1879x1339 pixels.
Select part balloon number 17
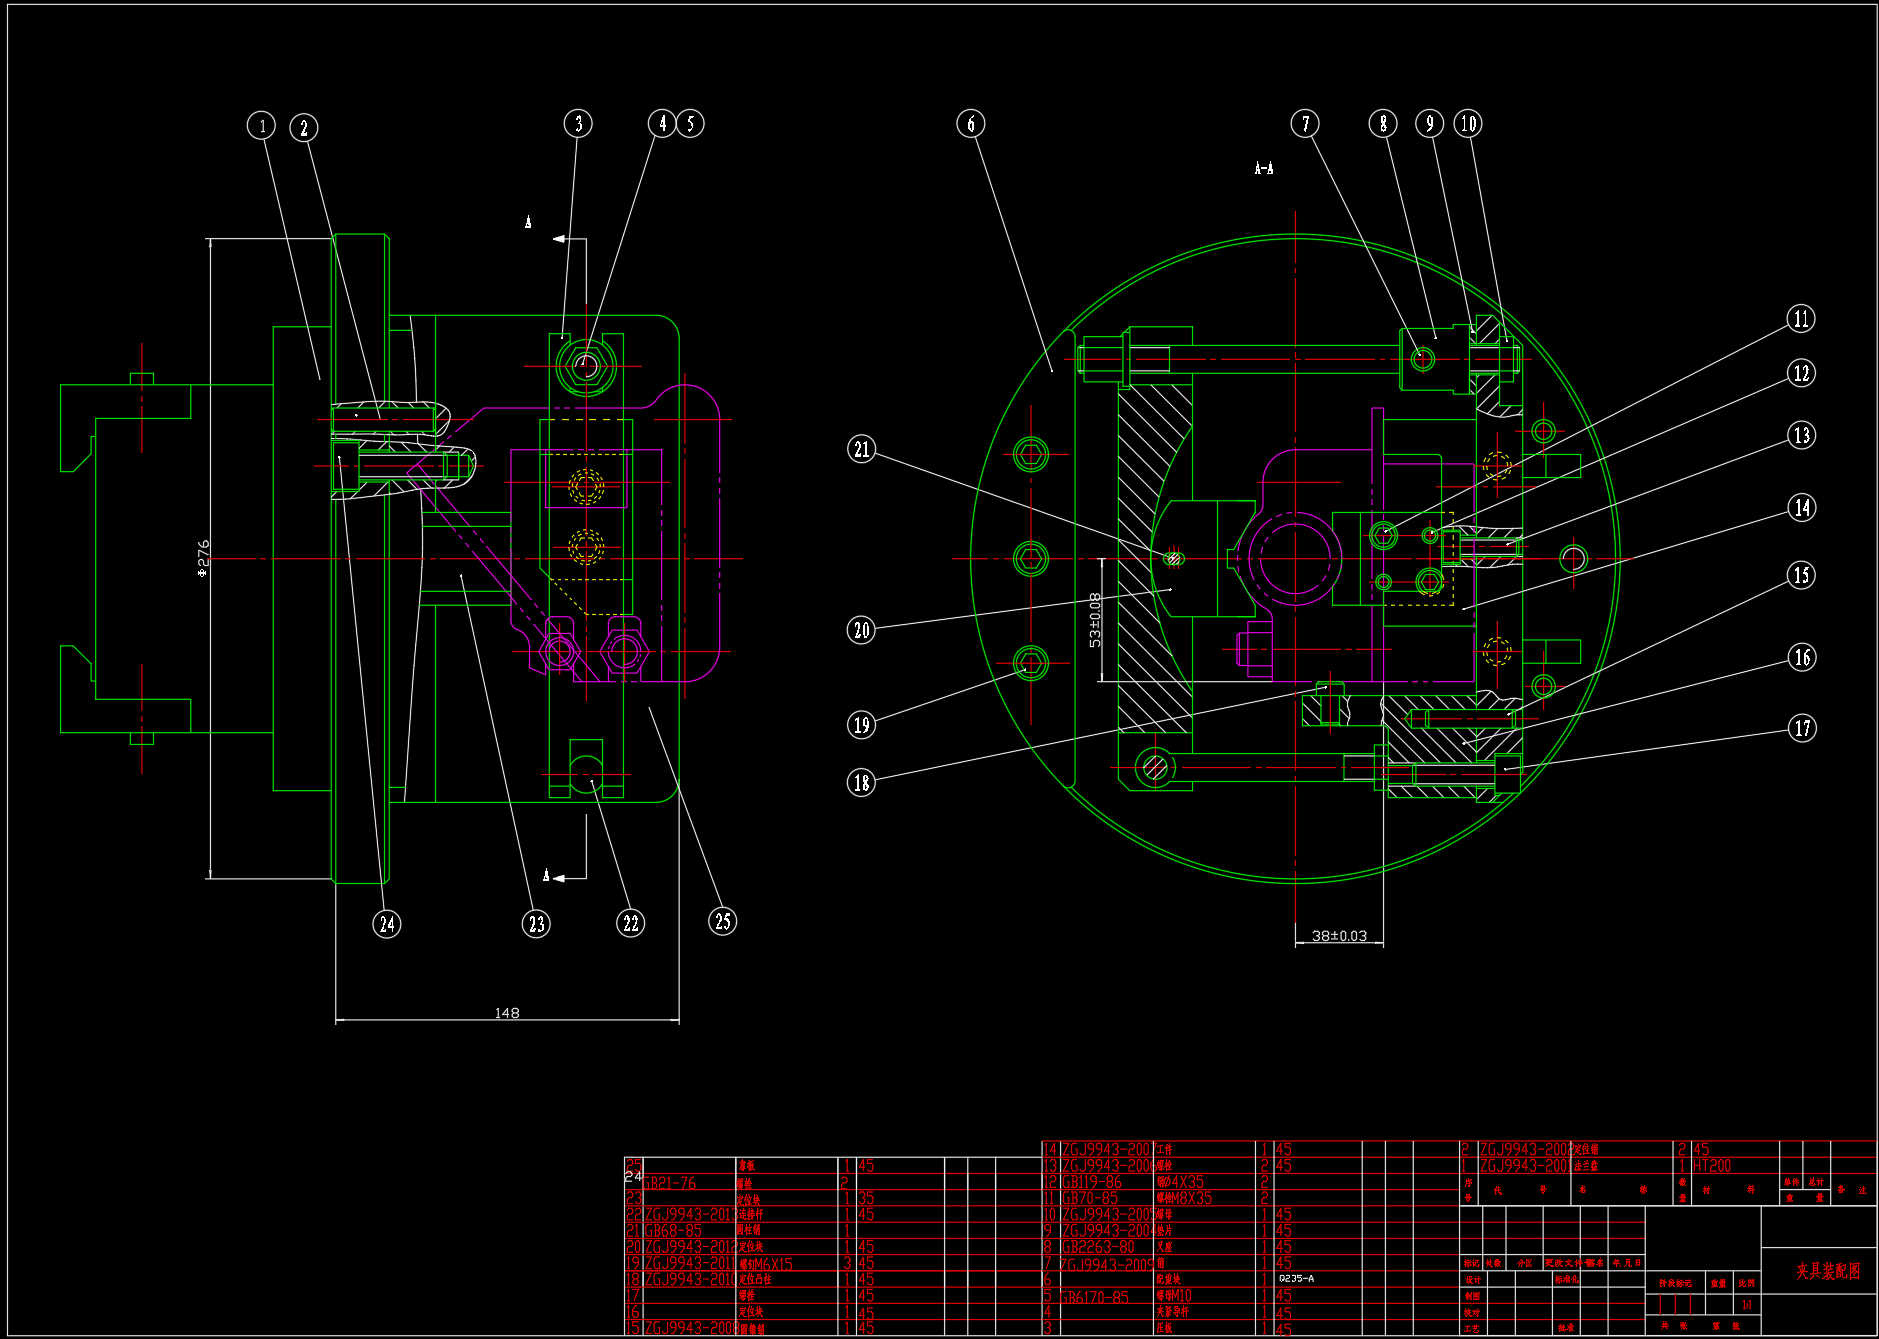click(1802, 728)
